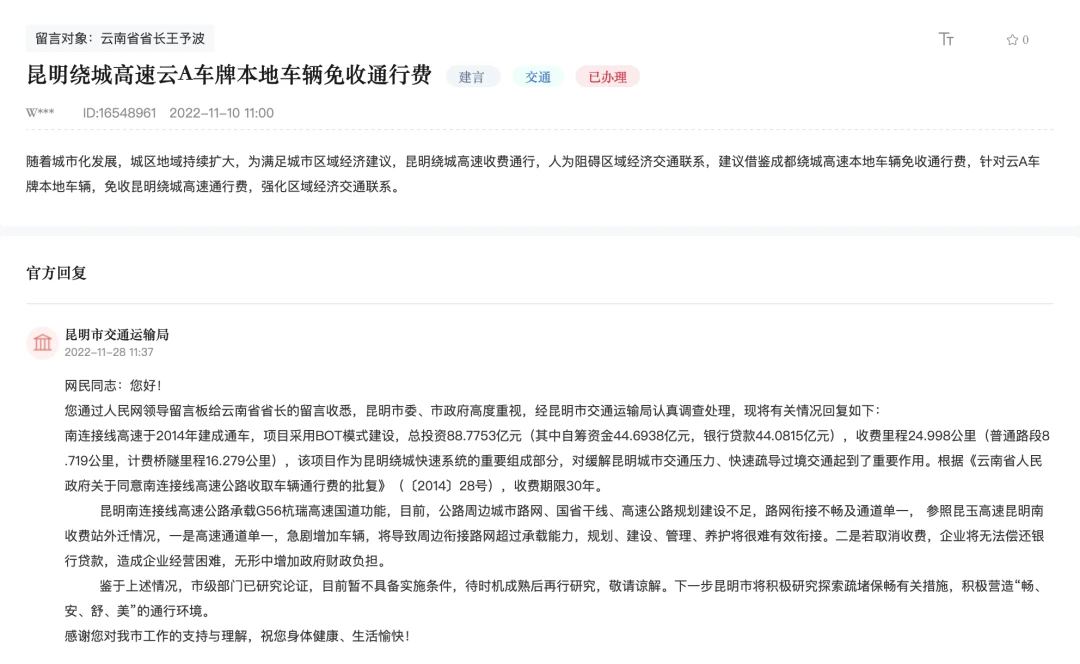This screenshot has height=664, width=1080.
Task: Click the 留言对象 recipient label at top
Action: pos(120,38)
